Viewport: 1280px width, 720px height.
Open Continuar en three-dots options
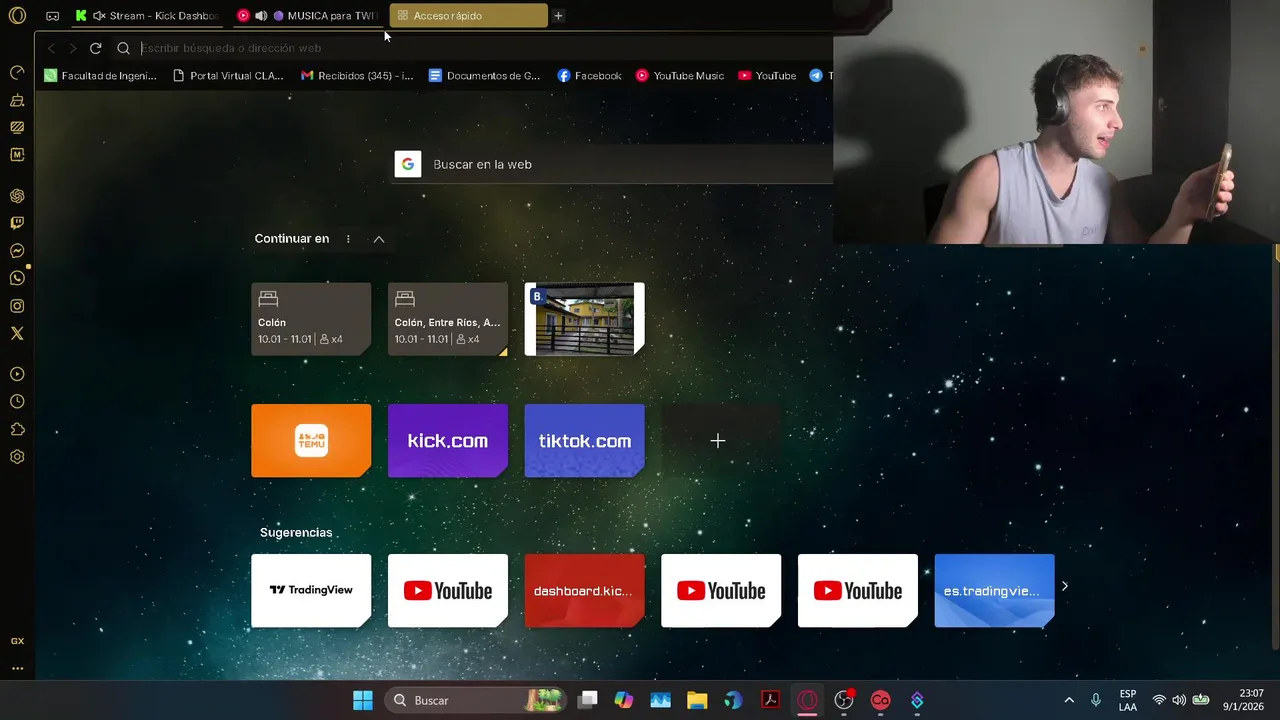pos(348,239)
